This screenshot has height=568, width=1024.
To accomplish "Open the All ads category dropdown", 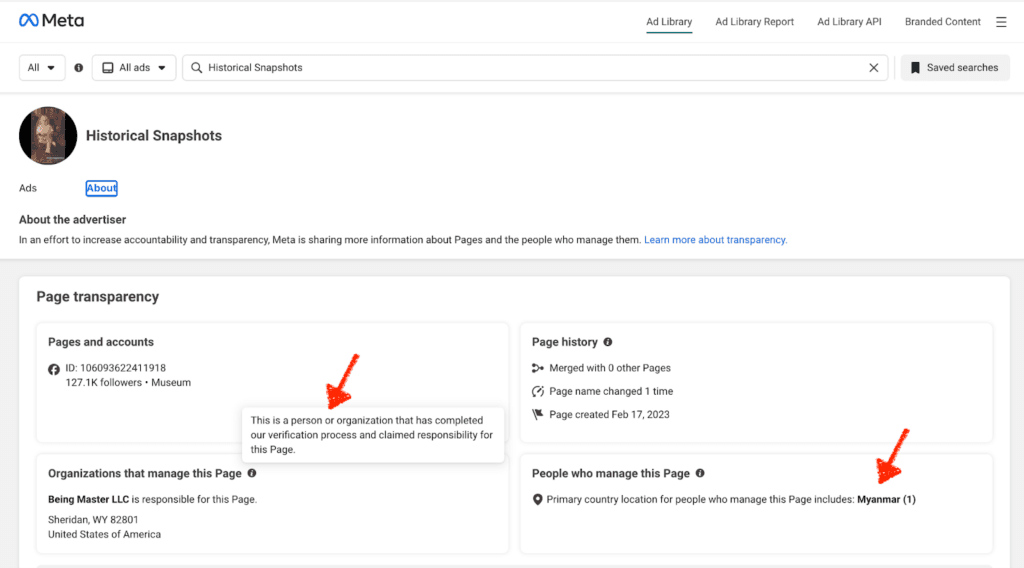I will point(134,68).
